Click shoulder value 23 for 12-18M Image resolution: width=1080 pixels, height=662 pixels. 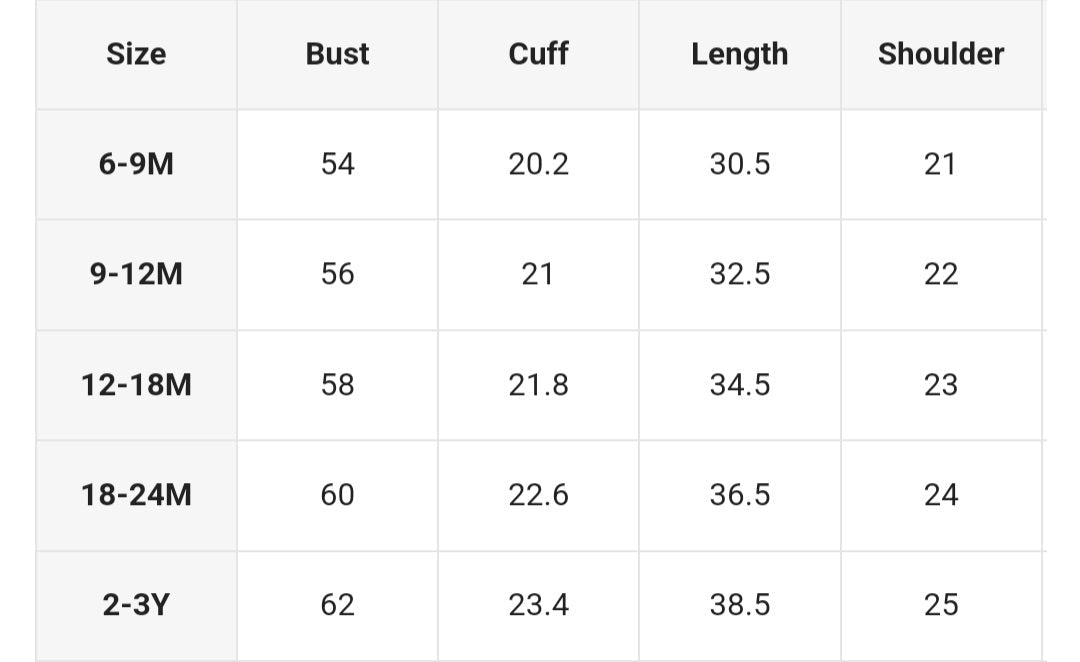pos(940,385)
